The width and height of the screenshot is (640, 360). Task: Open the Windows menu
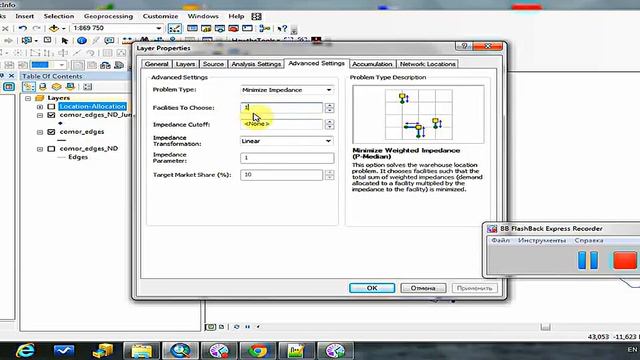(x=203, y=16)
